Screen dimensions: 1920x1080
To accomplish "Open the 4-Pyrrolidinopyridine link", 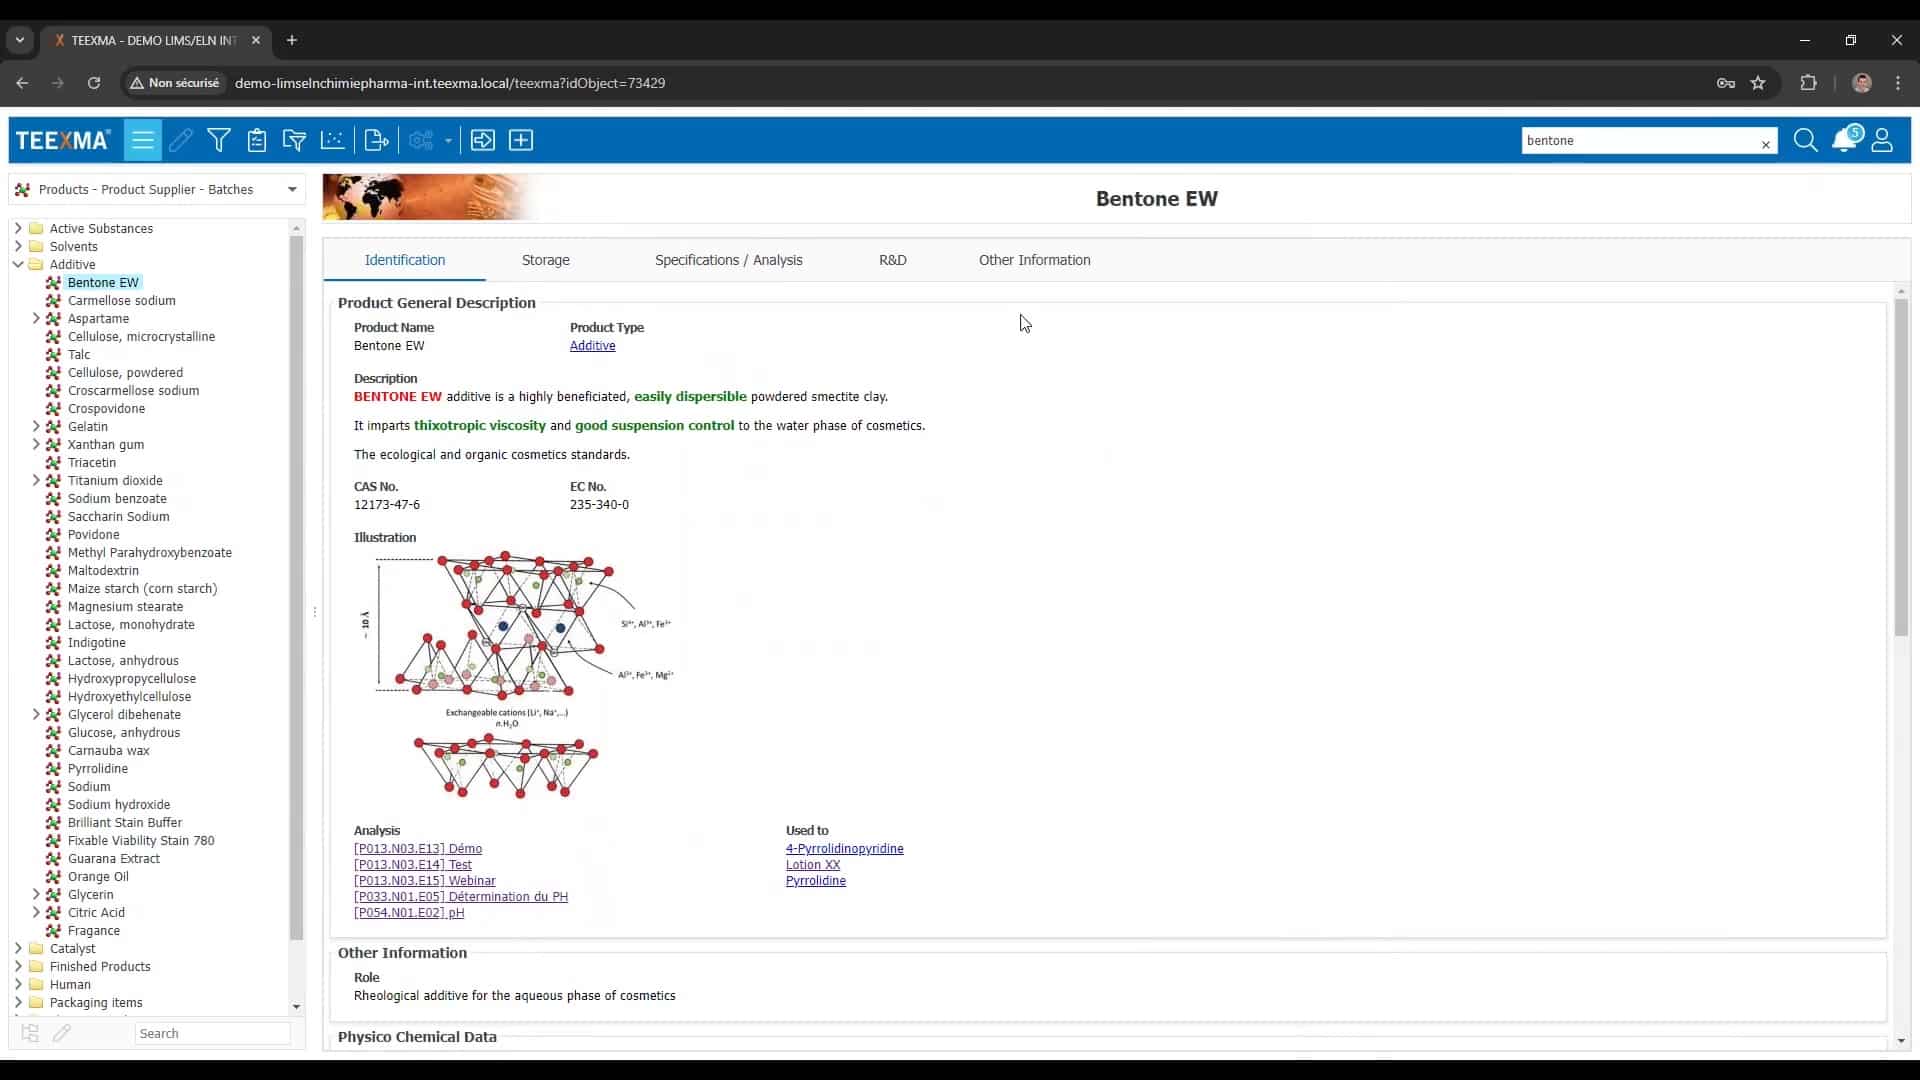I will pyautogui.click(x=844, y=848).
